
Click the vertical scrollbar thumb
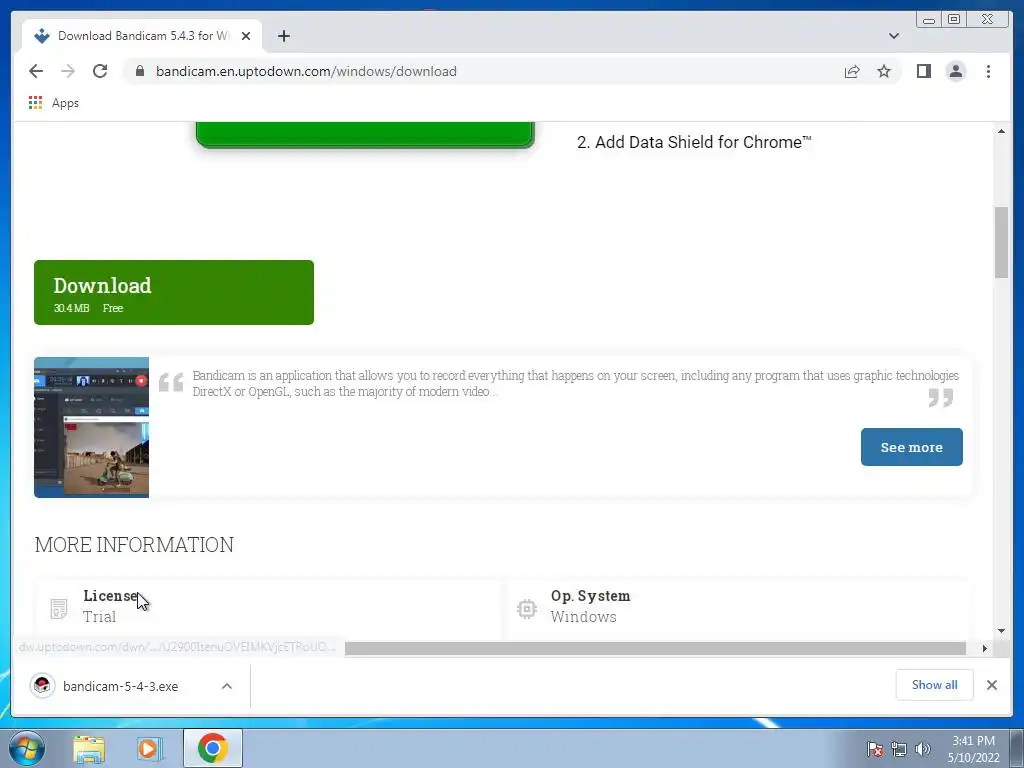coord(1001,242)
